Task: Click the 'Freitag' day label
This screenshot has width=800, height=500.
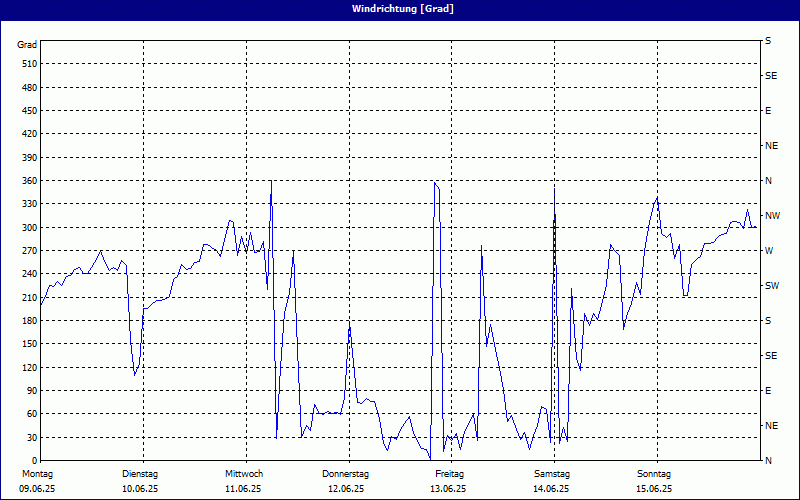Action: [449, 474]
